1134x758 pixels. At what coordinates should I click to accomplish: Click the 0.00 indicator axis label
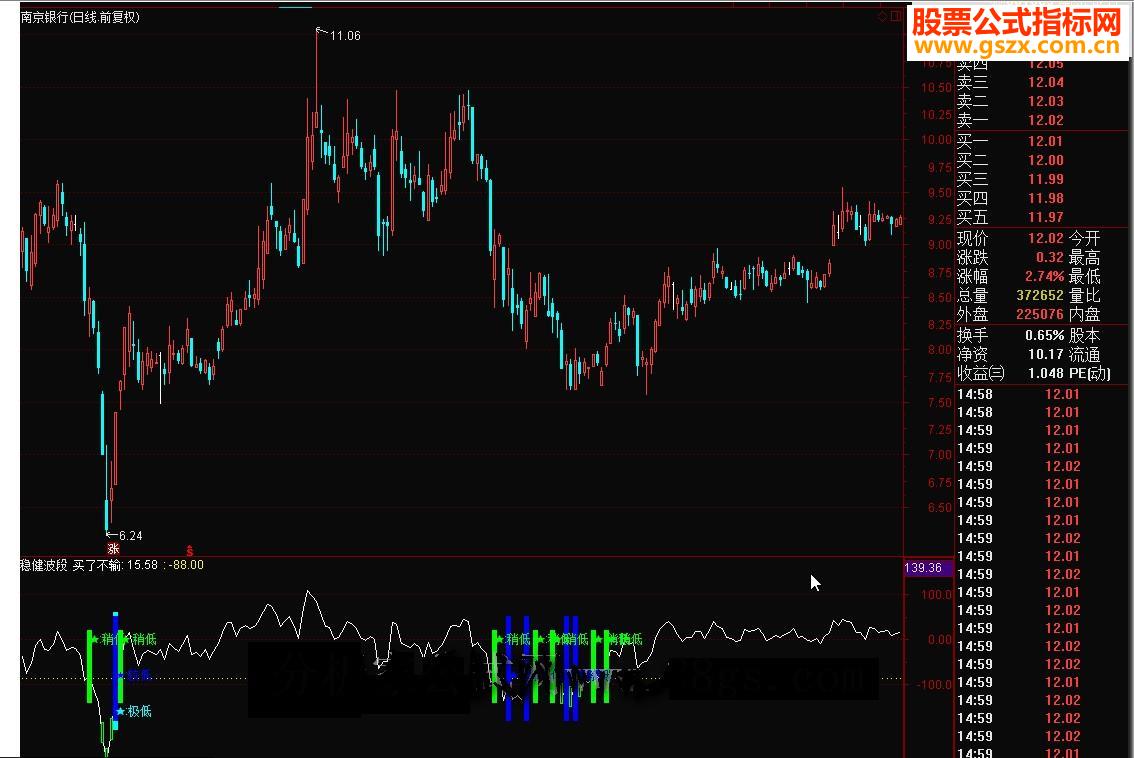pos(939,639)
